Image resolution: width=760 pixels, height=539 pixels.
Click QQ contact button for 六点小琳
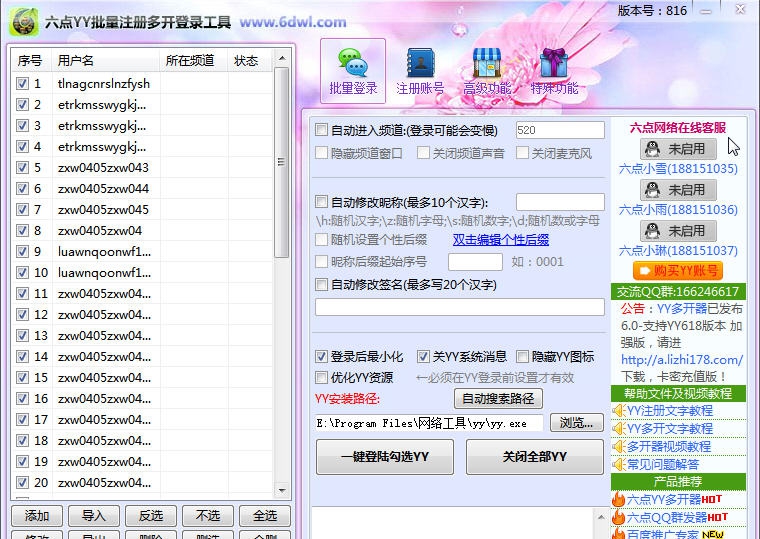678,231
